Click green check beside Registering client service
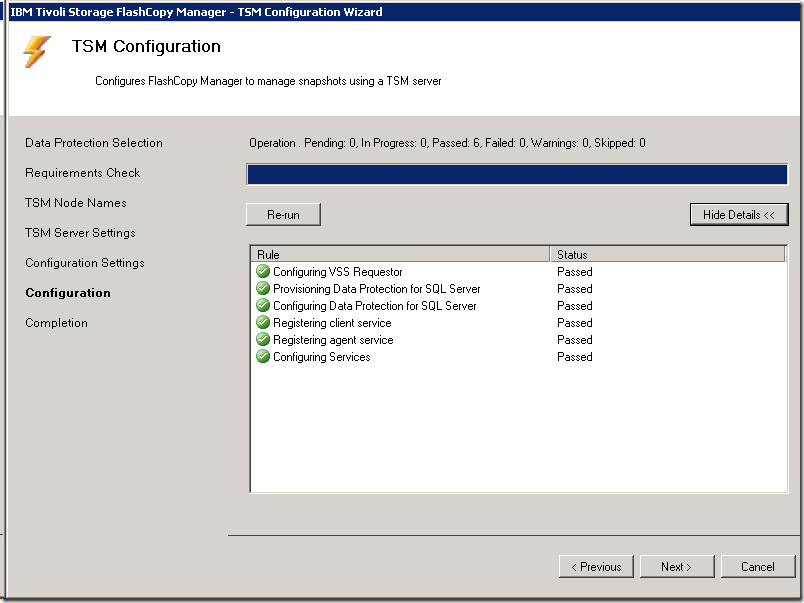The width and height of the screenshot is (804, 603). (x=263, y=323)
